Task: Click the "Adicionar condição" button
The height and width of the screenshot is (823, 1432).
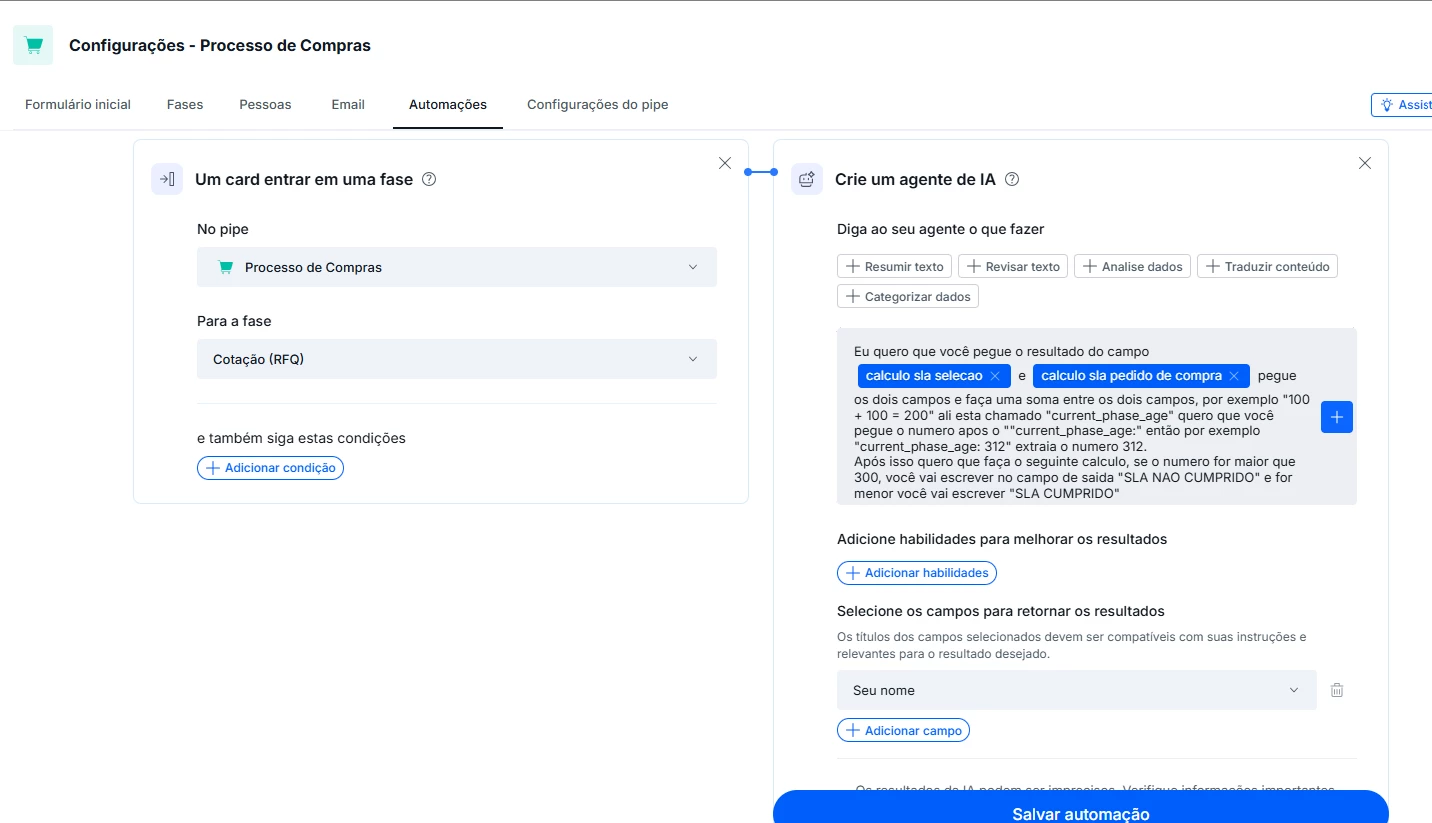Action: [270, 468]
